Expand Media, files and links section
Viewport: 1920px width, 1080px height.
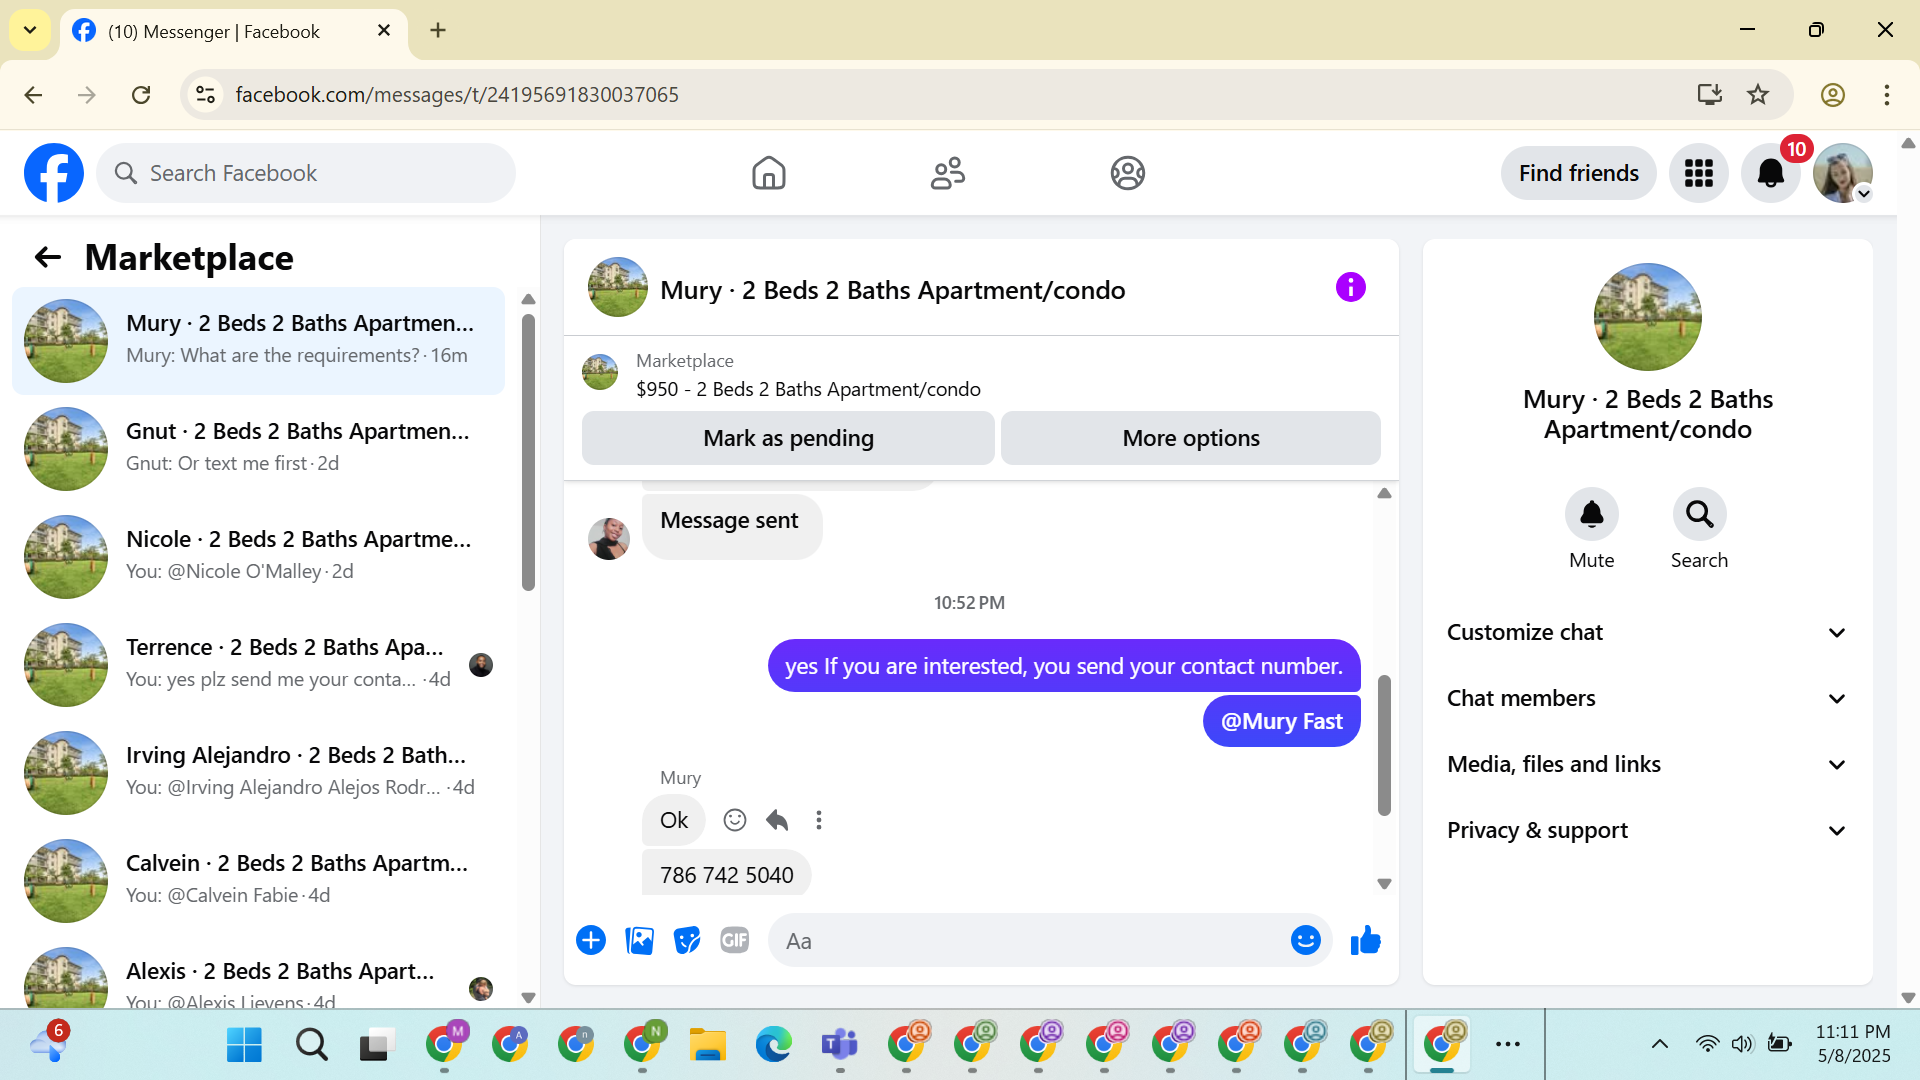(1648, 764)
